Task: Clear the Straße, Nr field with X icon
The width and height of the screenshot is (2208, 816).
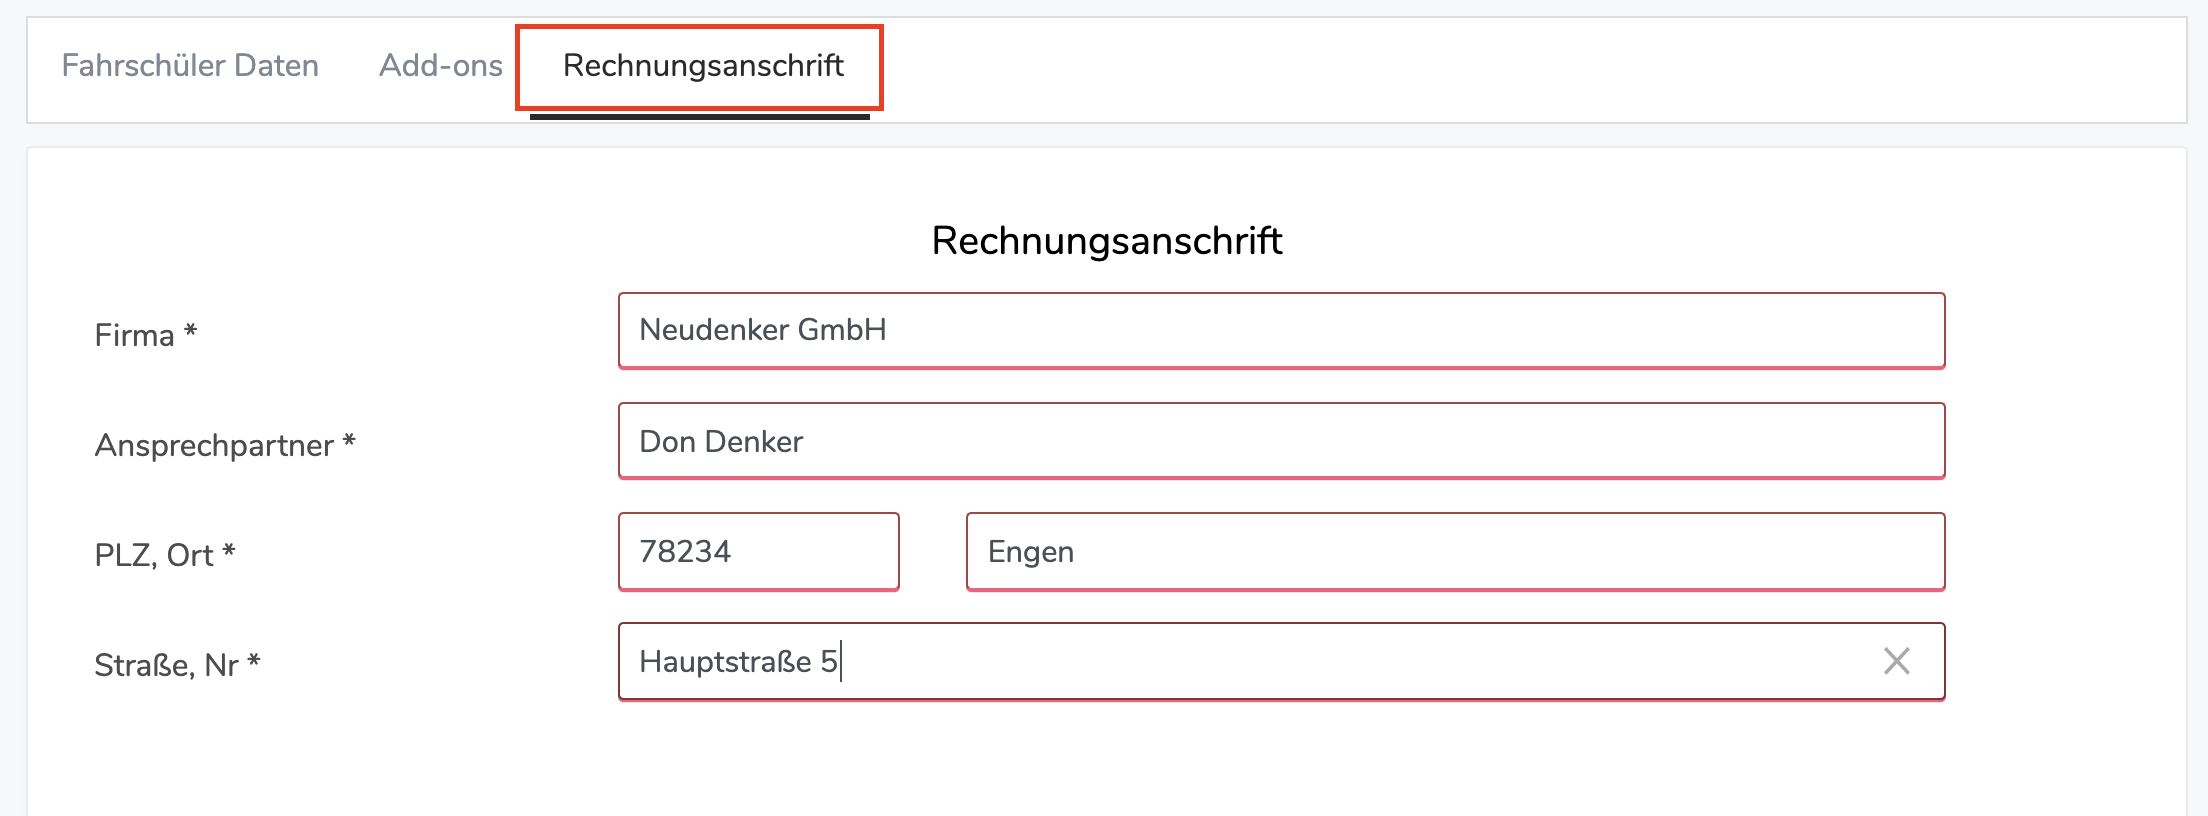Action: [1896, 661]
